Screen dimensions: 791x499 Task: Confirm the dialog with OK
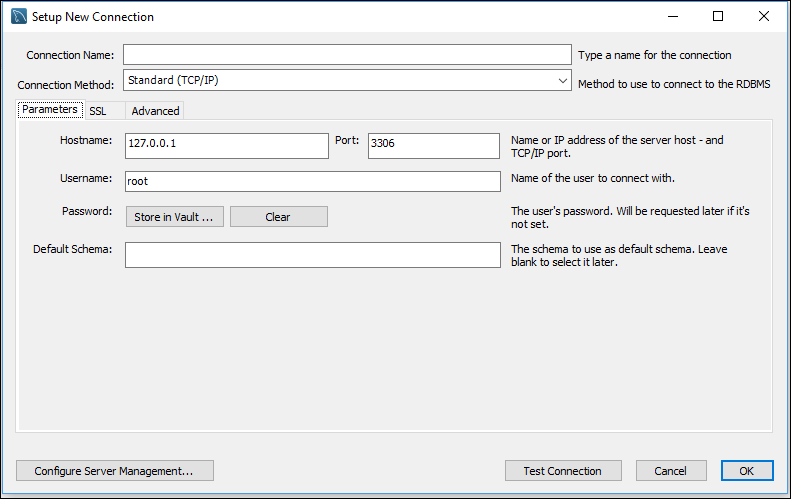click(x=747, y=471)
